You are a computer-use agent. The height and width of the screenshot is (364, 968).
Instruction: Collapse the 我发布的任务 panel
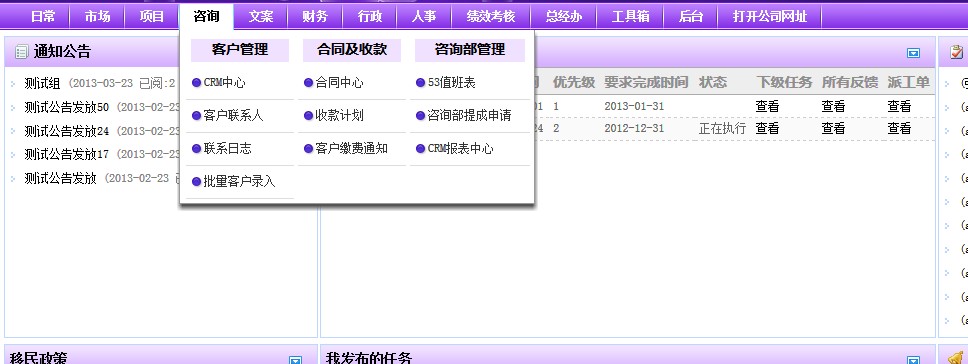click(914, 361)
